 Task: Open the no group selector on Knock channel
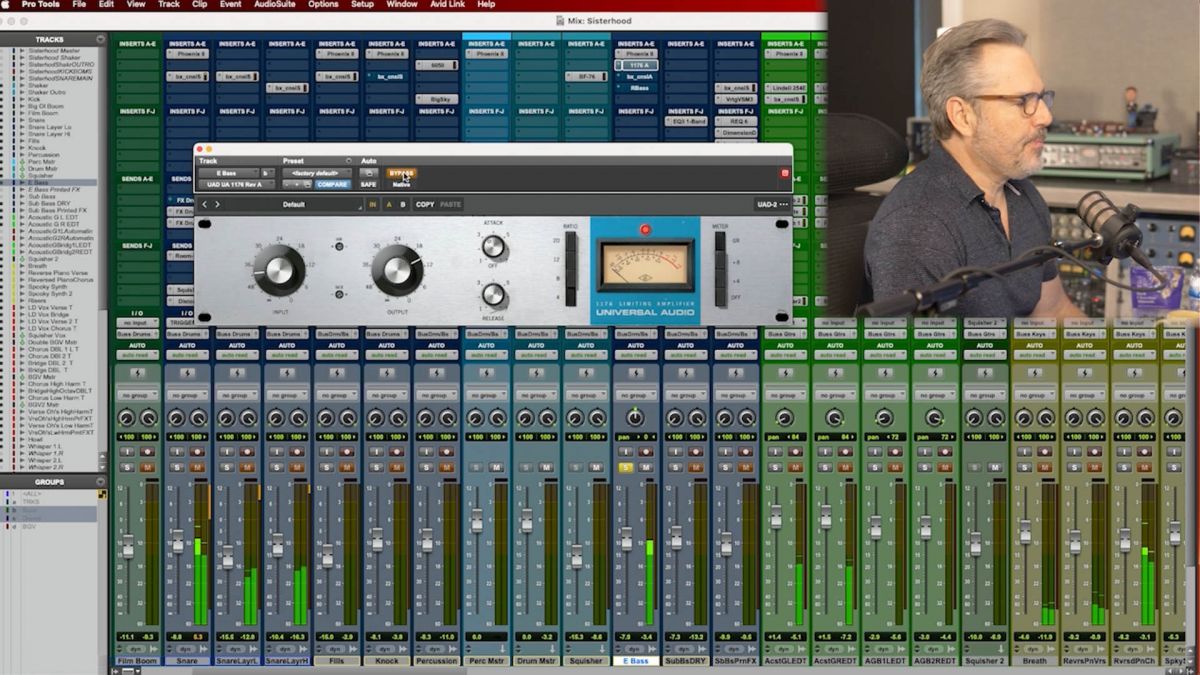pos(388,394)
